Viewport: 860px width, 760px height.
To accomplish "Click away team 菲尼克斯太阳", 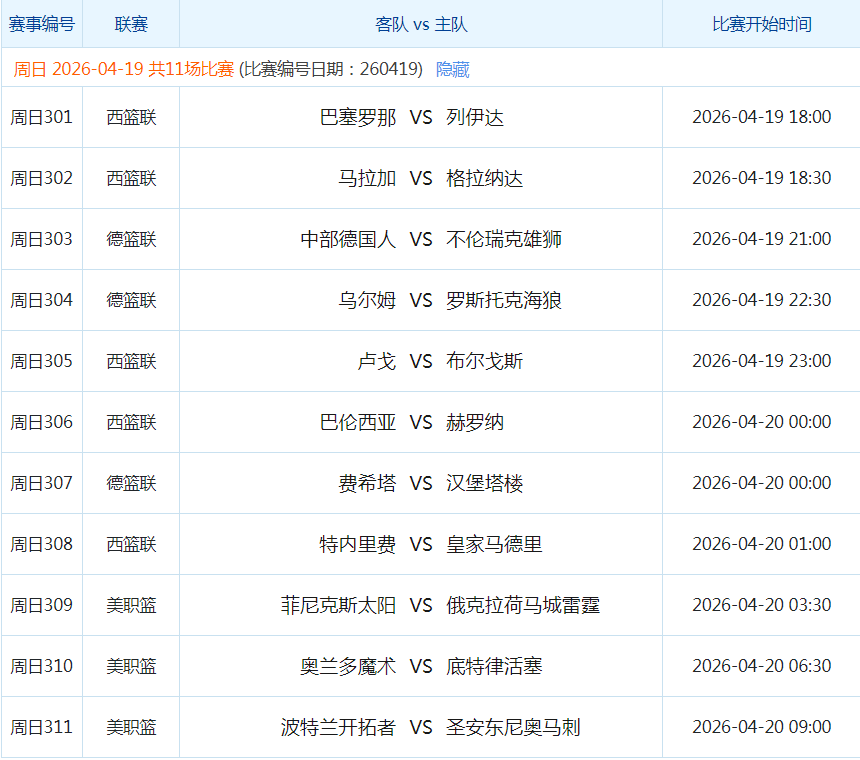I will point(338,605).
